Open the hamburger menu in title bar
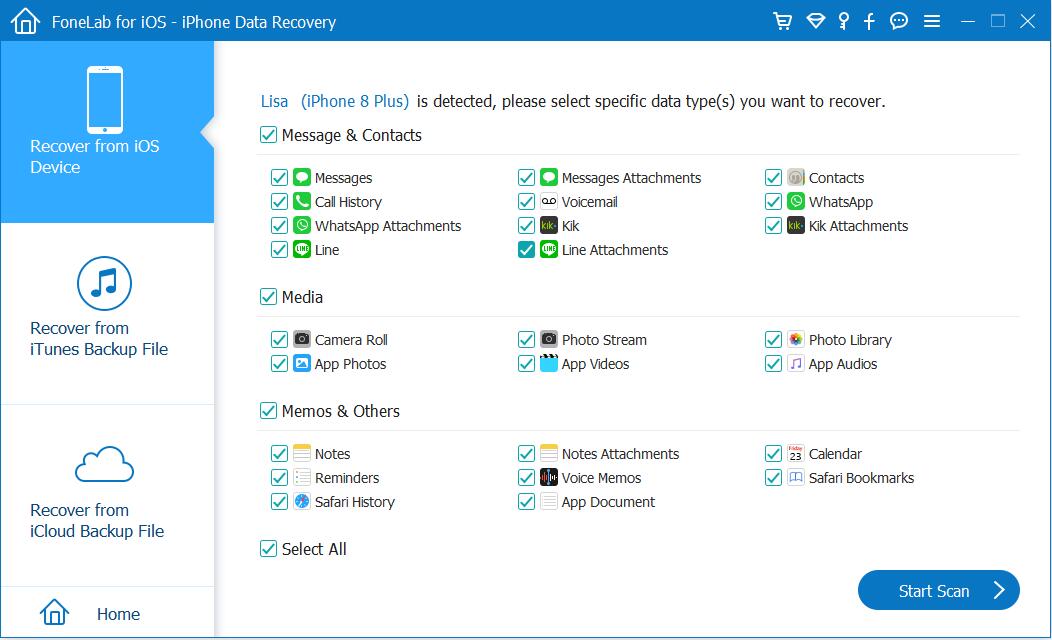Screen dimensions: 1052x640 (x=932, y=21)
